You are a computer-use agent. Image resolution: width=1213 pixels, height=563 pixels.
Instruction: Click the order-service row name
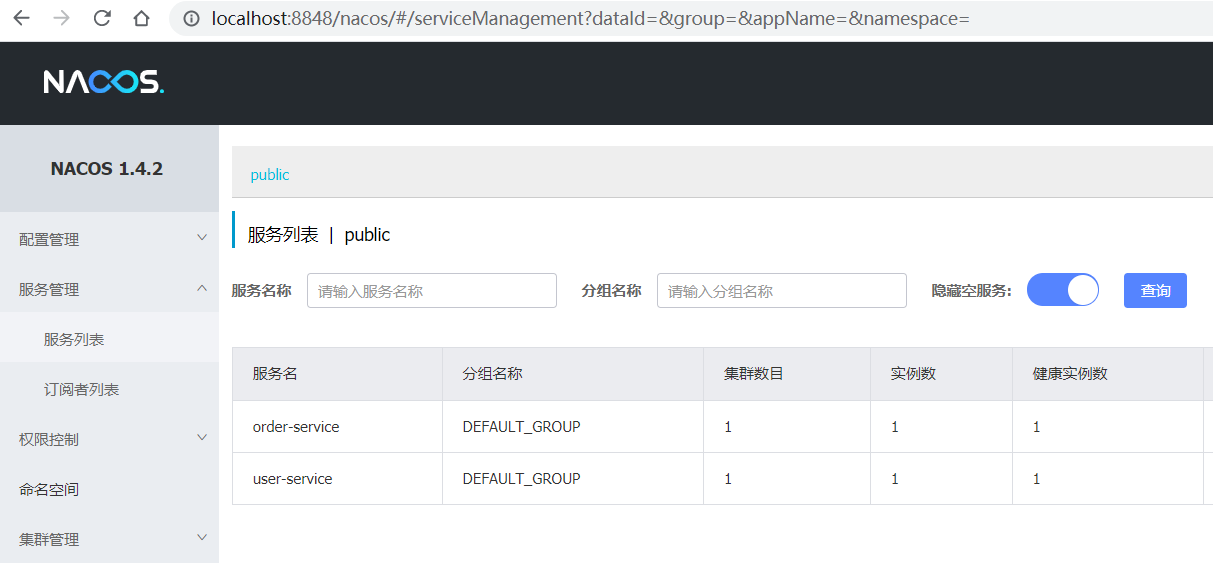[x=296, y=427]
